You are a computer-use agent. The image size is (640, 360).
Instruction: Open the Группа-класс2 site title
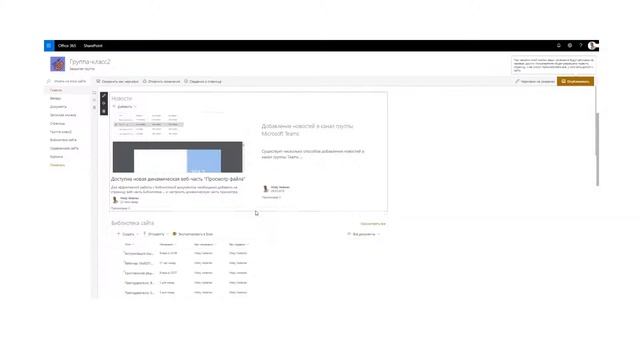click(x=90, y=62)
